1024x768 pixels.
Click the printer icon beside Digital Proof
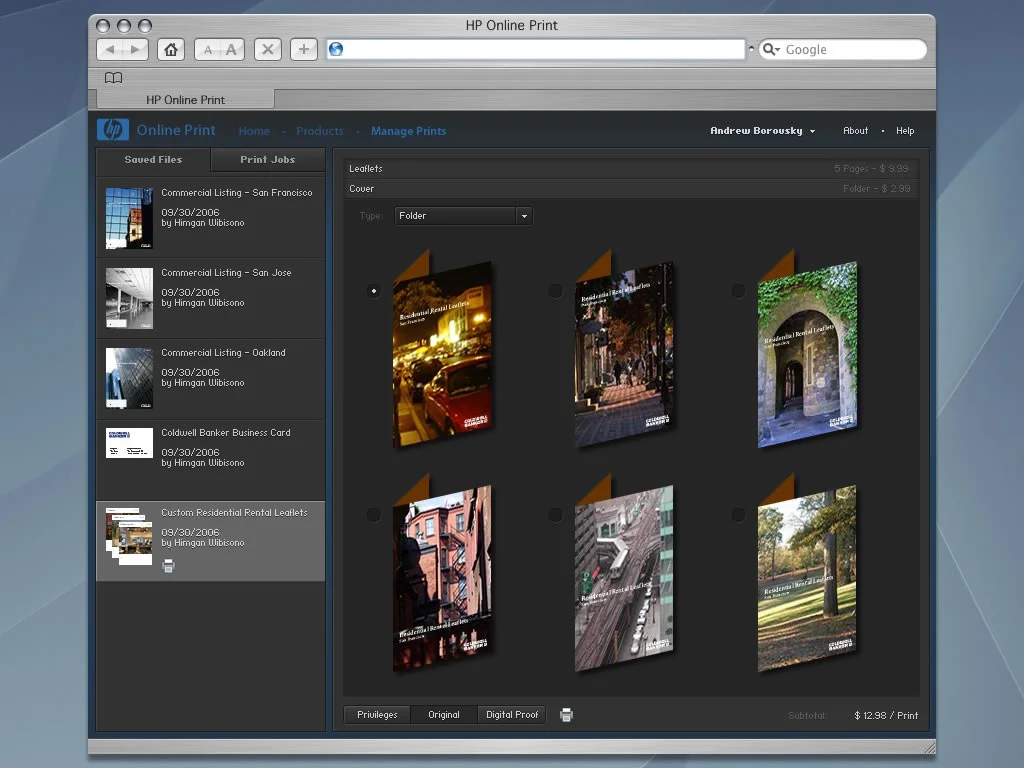point(567,715)
